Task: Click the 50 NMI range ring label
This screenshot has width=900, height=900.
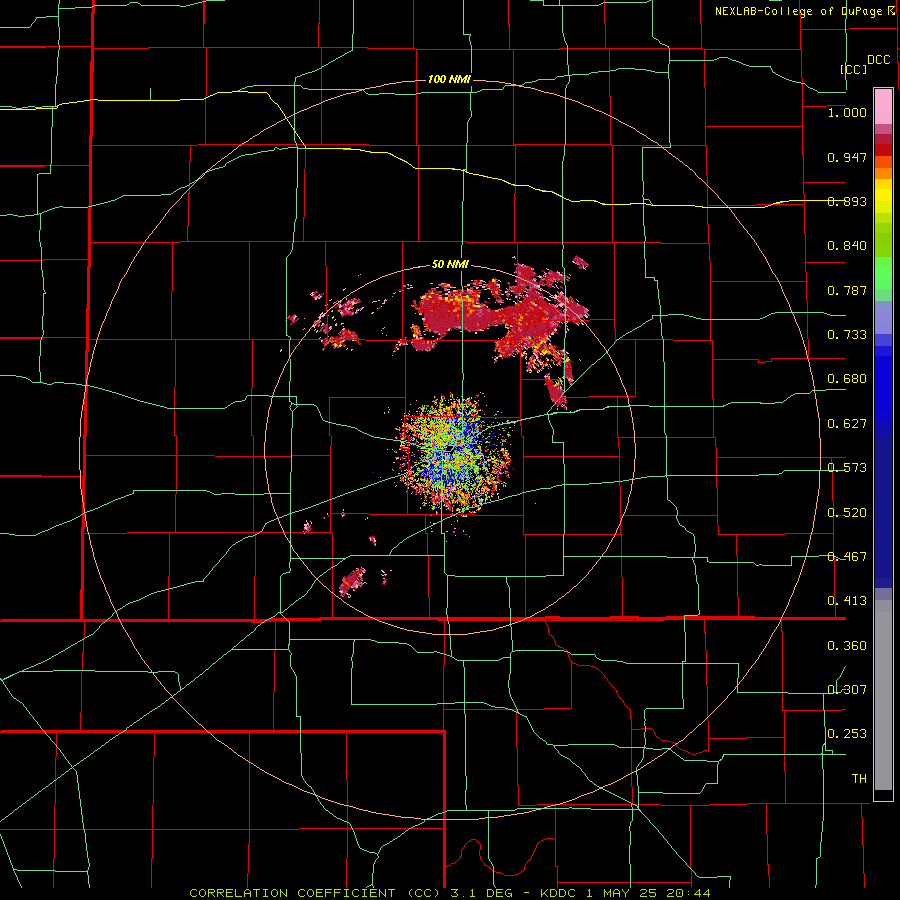Action: point(450,265)
